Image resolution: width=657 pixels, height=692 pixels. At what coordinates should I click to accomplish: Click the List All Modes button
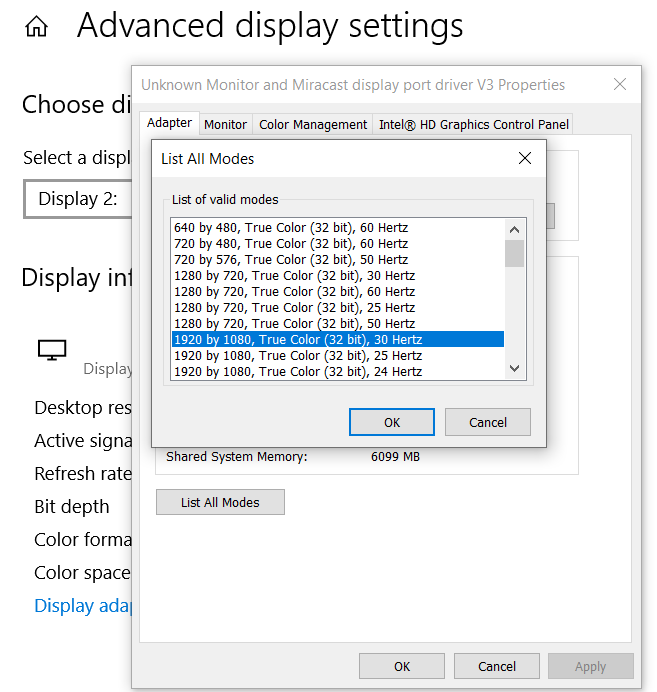point(220,502)
